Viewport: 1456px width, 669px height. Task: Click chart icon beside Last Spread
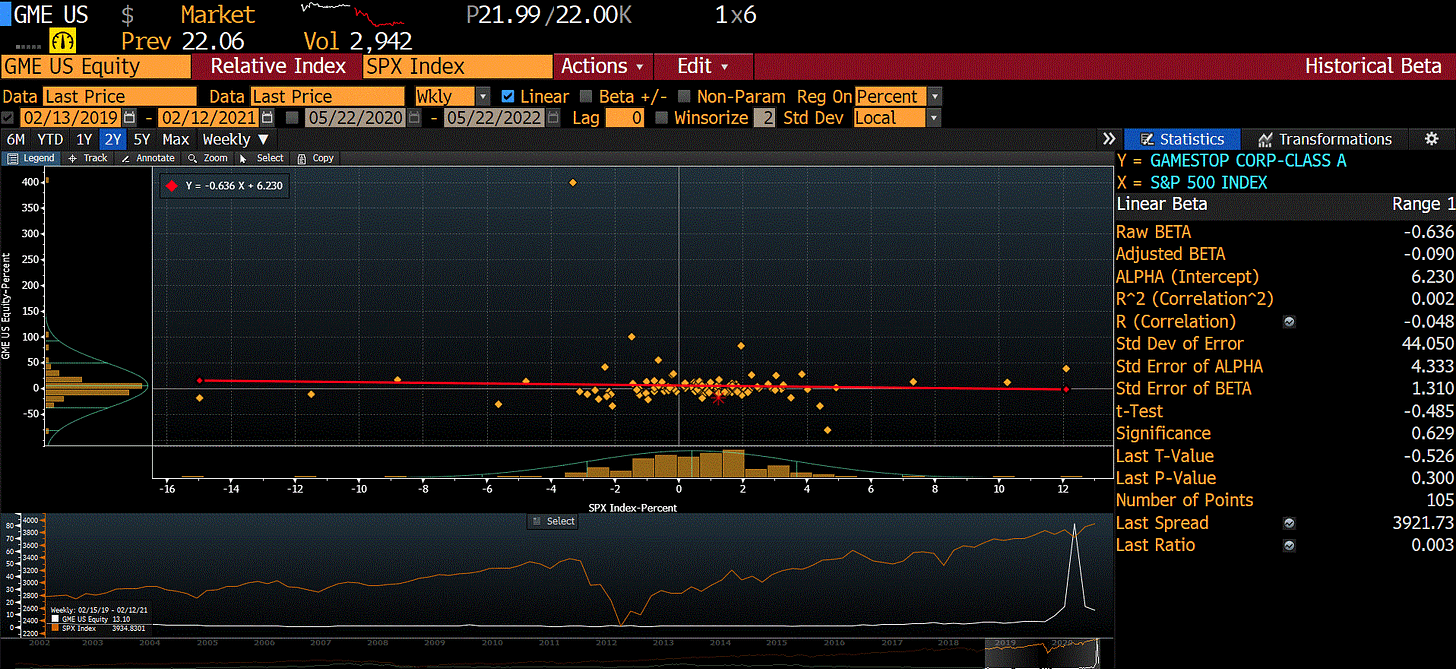[x=1289, y=523]
